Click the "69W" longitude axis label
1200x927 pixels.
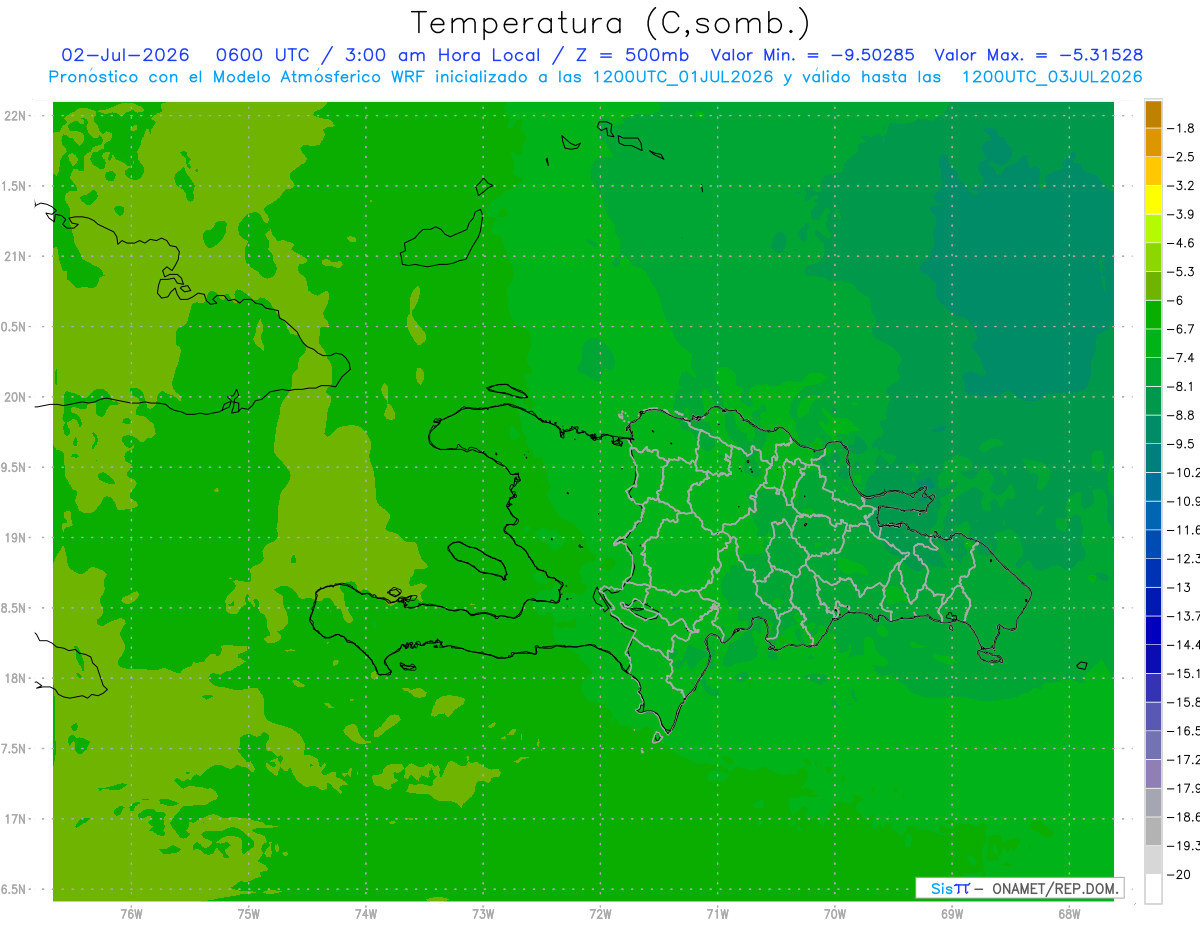[951, 914]
